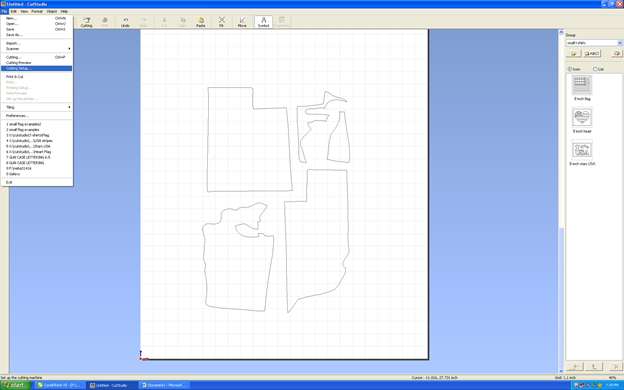The image size is (624, 390).
Task: Click the symbol panel button with X
Action: tap(616, 367)
